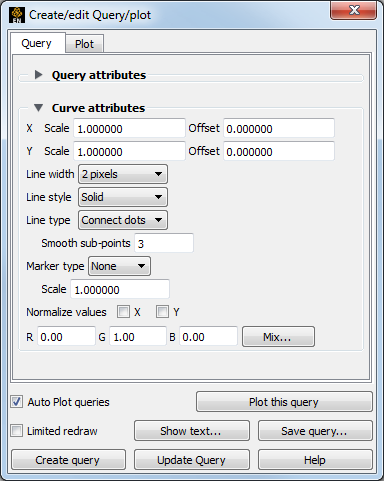The image size is (384, 481).
Task: Open the Marker type dropdown
Action: tap(119, 266)
